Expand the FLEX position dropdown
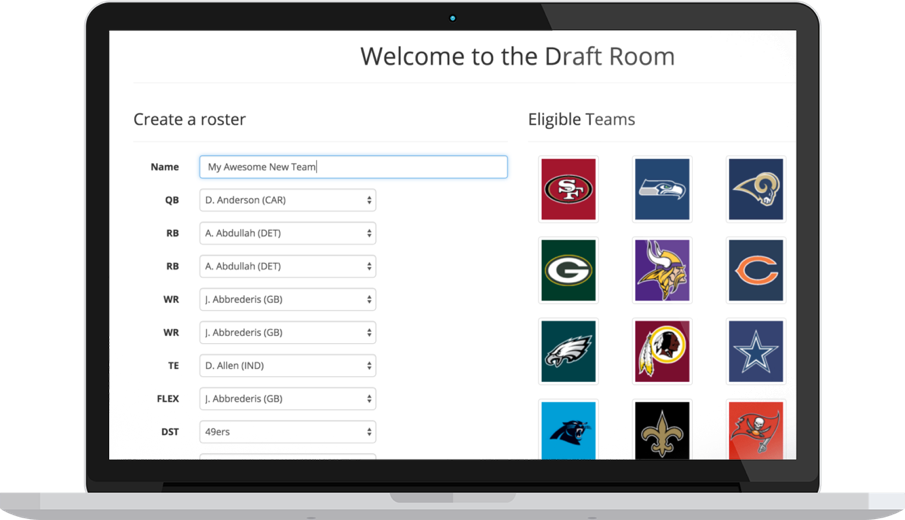This screenshot has width=905, height=520. click(288, 398)
